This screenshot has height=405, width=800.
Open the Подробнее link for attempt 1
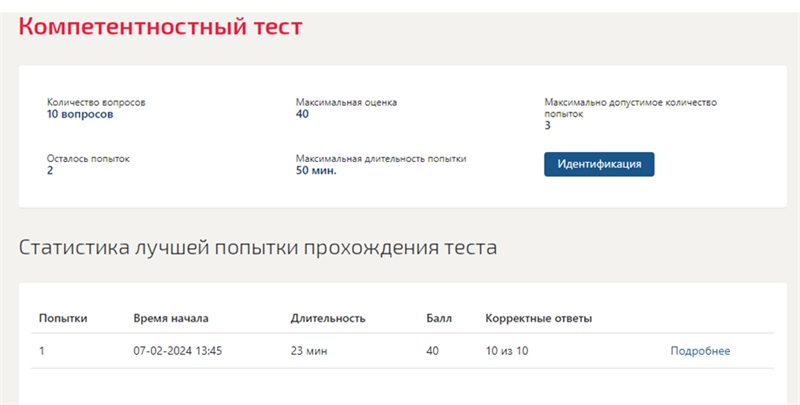(700, 351)
